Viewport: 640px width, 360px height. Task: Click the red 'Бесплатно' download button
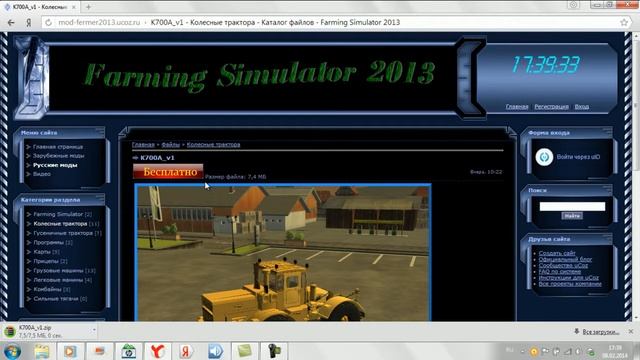(x=168, y=171)
